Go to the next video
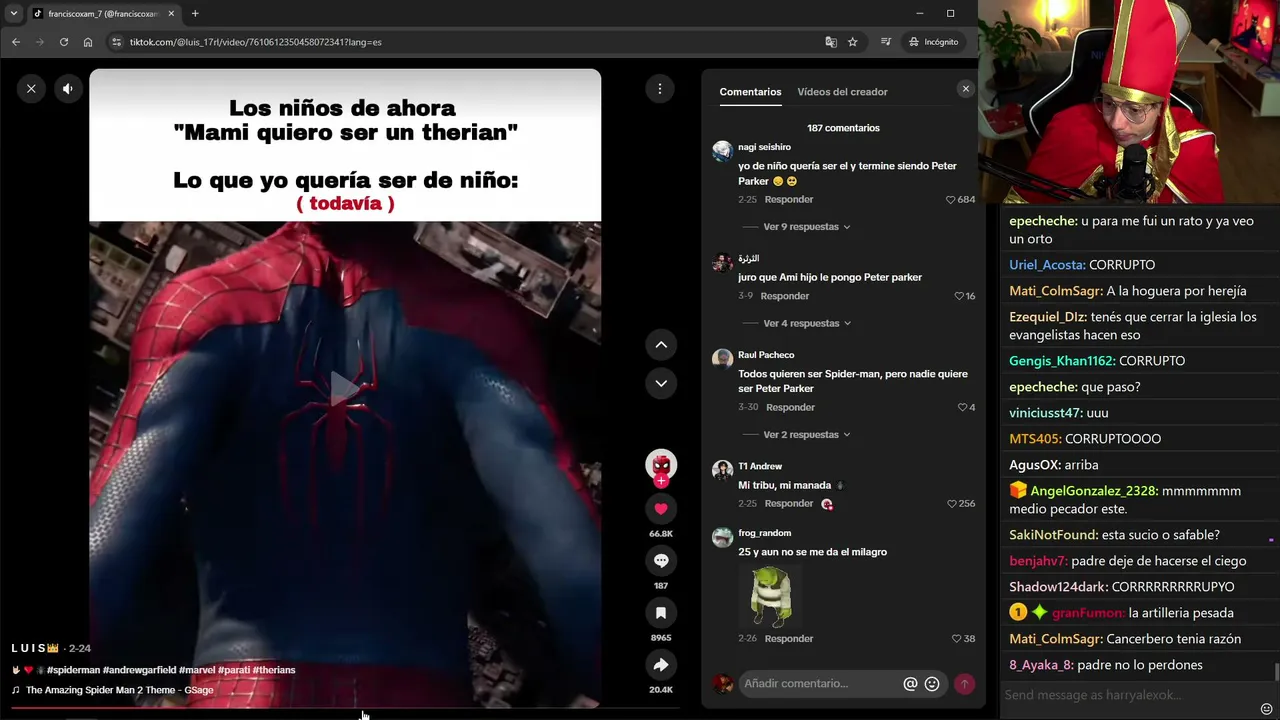This screenshot has width=1280, height=720. [661, 383]
